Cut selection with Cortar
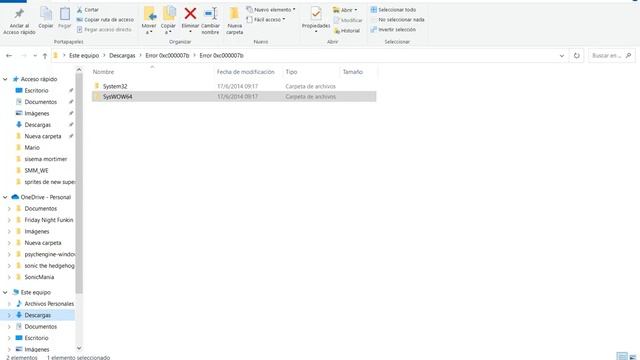 (x=88, y=9)
